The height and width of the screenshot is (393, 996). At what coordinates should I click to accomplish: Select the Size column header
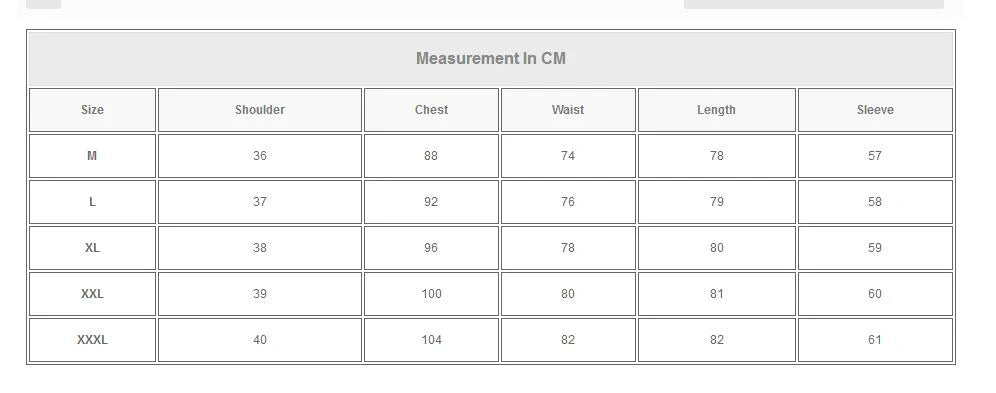[x=92, y=110]
